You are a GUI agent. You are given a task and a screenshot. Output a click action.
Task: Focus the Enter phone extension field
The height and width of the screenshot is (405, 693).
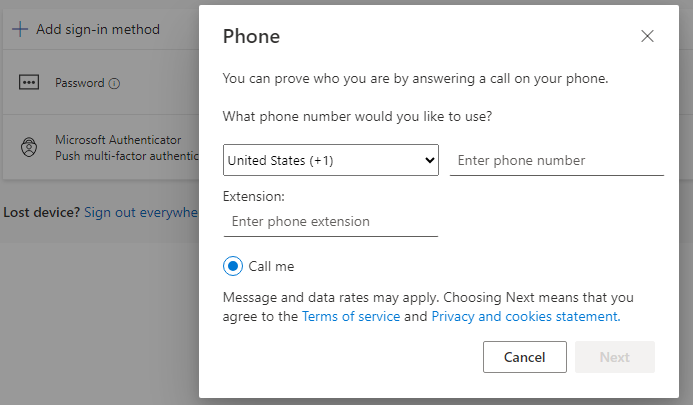click(330, 221)
